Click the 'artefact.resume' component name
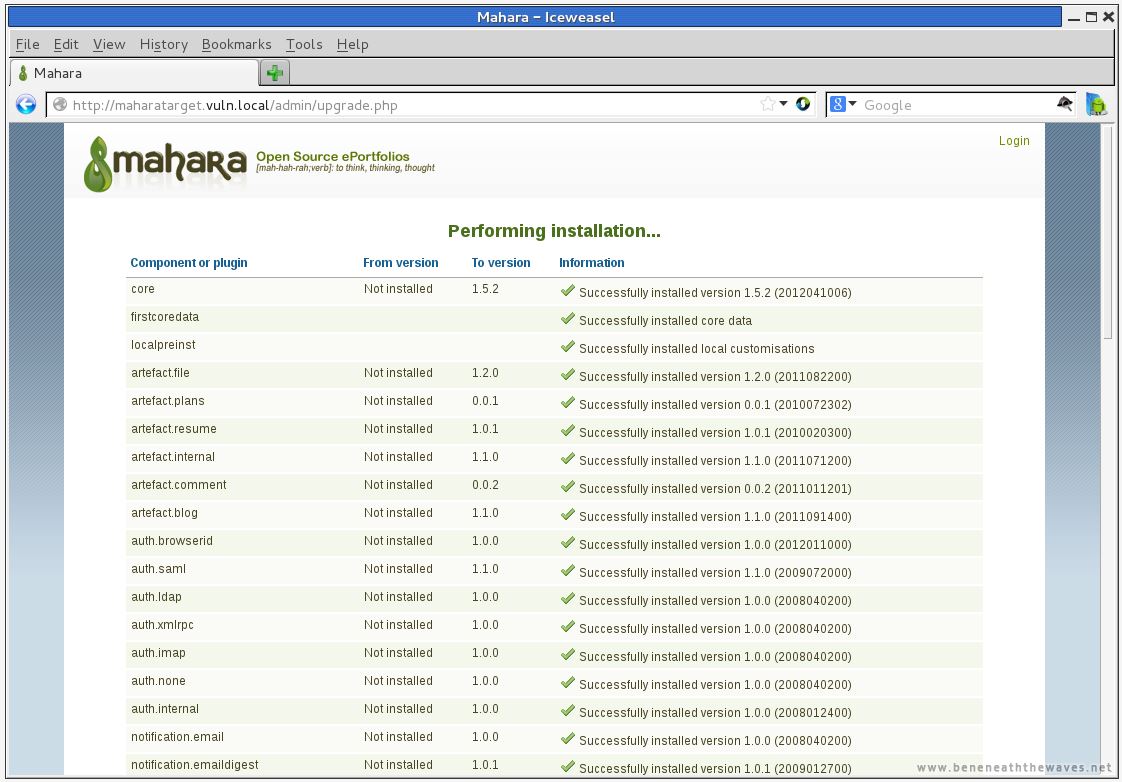1122x782 pixels. click(x=174, y=429)
